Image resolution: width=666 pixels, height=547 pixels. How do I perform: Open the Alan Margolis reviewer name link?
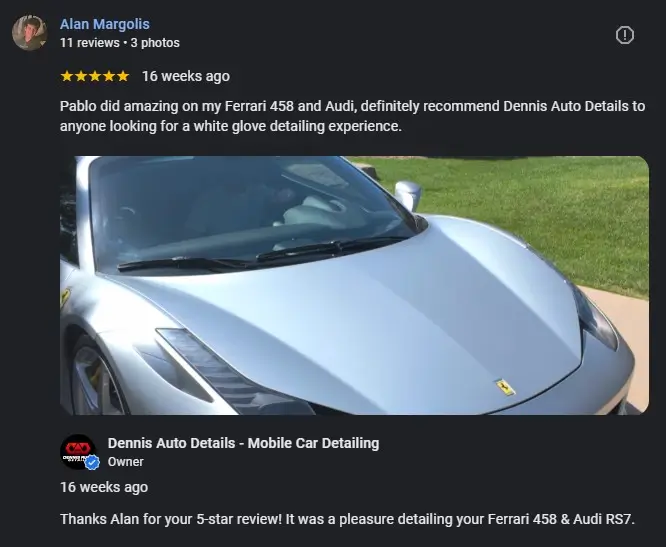coord(104,24)
